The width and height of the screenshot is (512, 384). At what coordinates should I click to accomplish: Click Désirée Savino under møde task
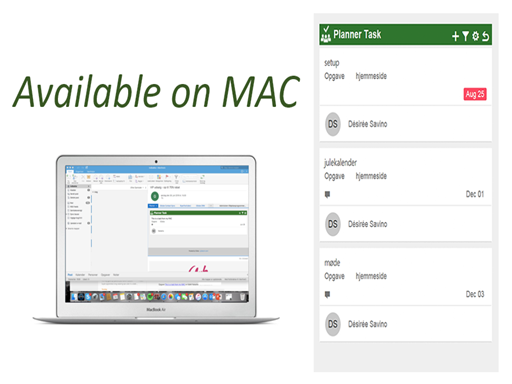[368, 324]
